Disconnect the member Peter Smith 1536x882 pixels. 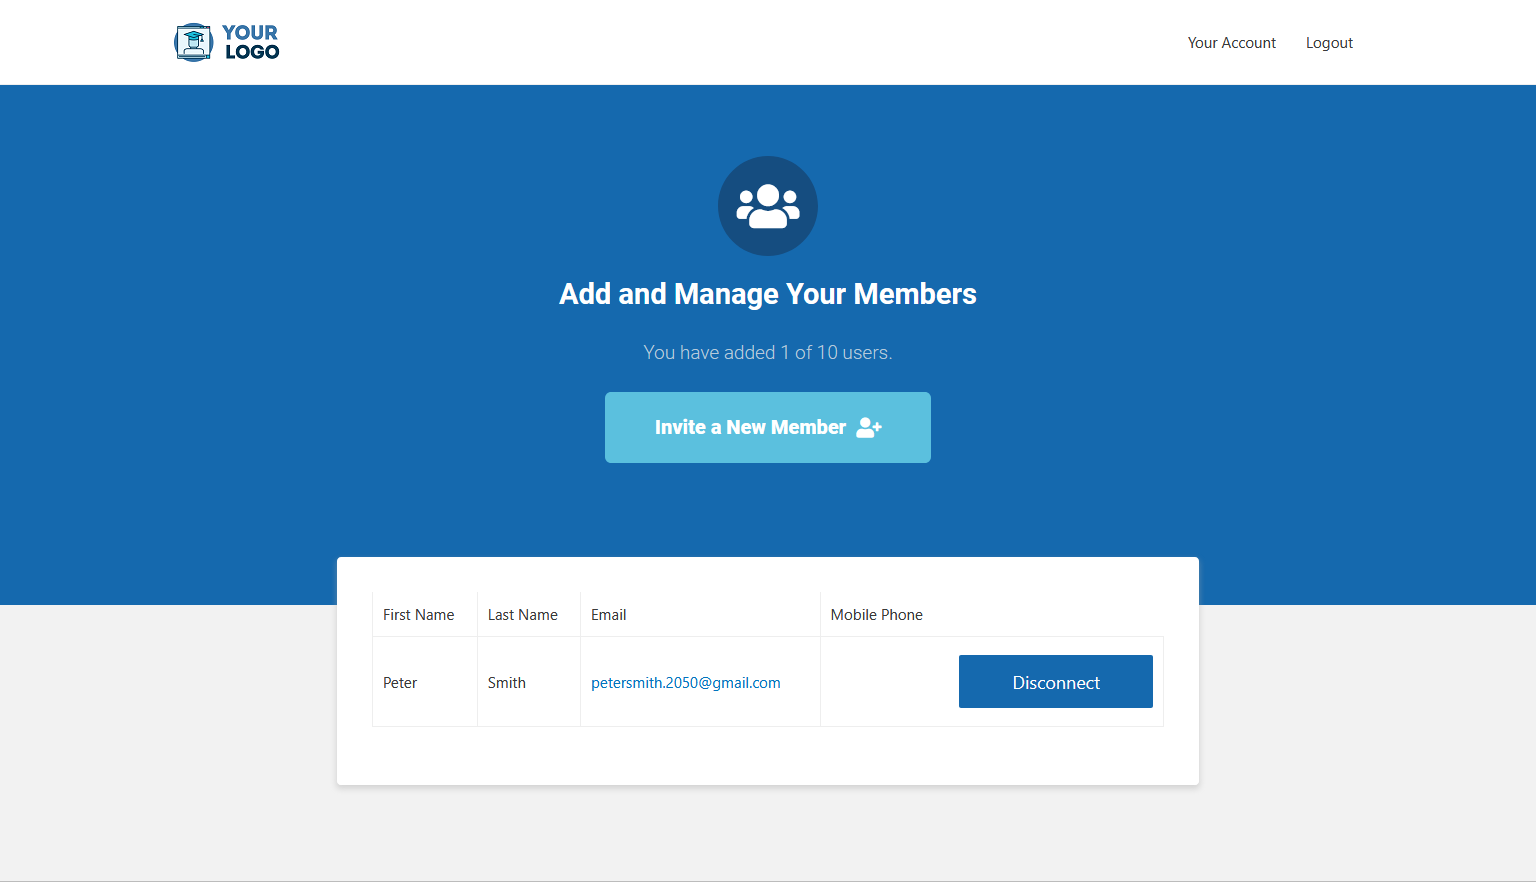(1055, 682)
